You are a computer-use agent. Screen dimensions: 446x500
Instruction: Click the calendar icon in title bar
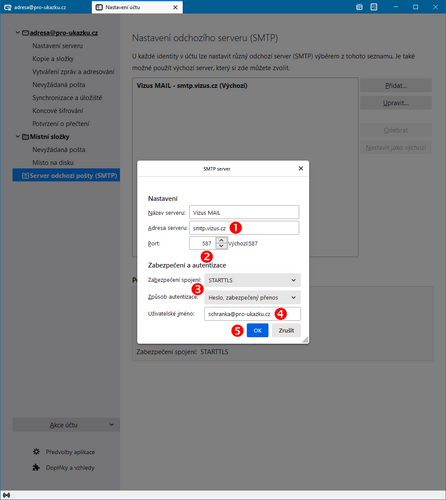tap(359, 7)
